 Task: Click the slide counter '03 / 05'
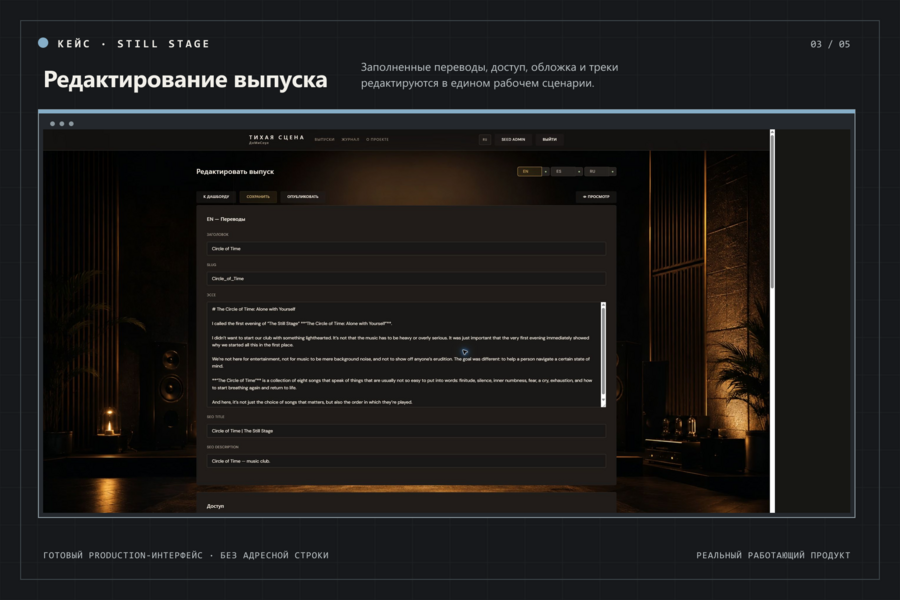point(830,44)
